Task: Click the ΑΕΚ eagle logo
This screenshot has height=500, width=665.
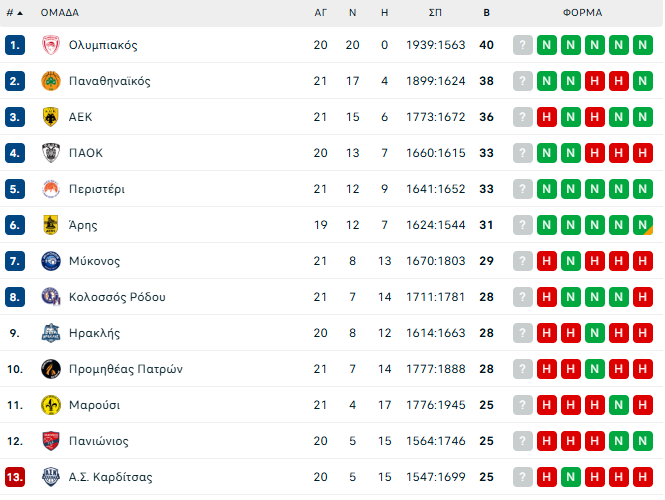Action: tap(51, 117)
